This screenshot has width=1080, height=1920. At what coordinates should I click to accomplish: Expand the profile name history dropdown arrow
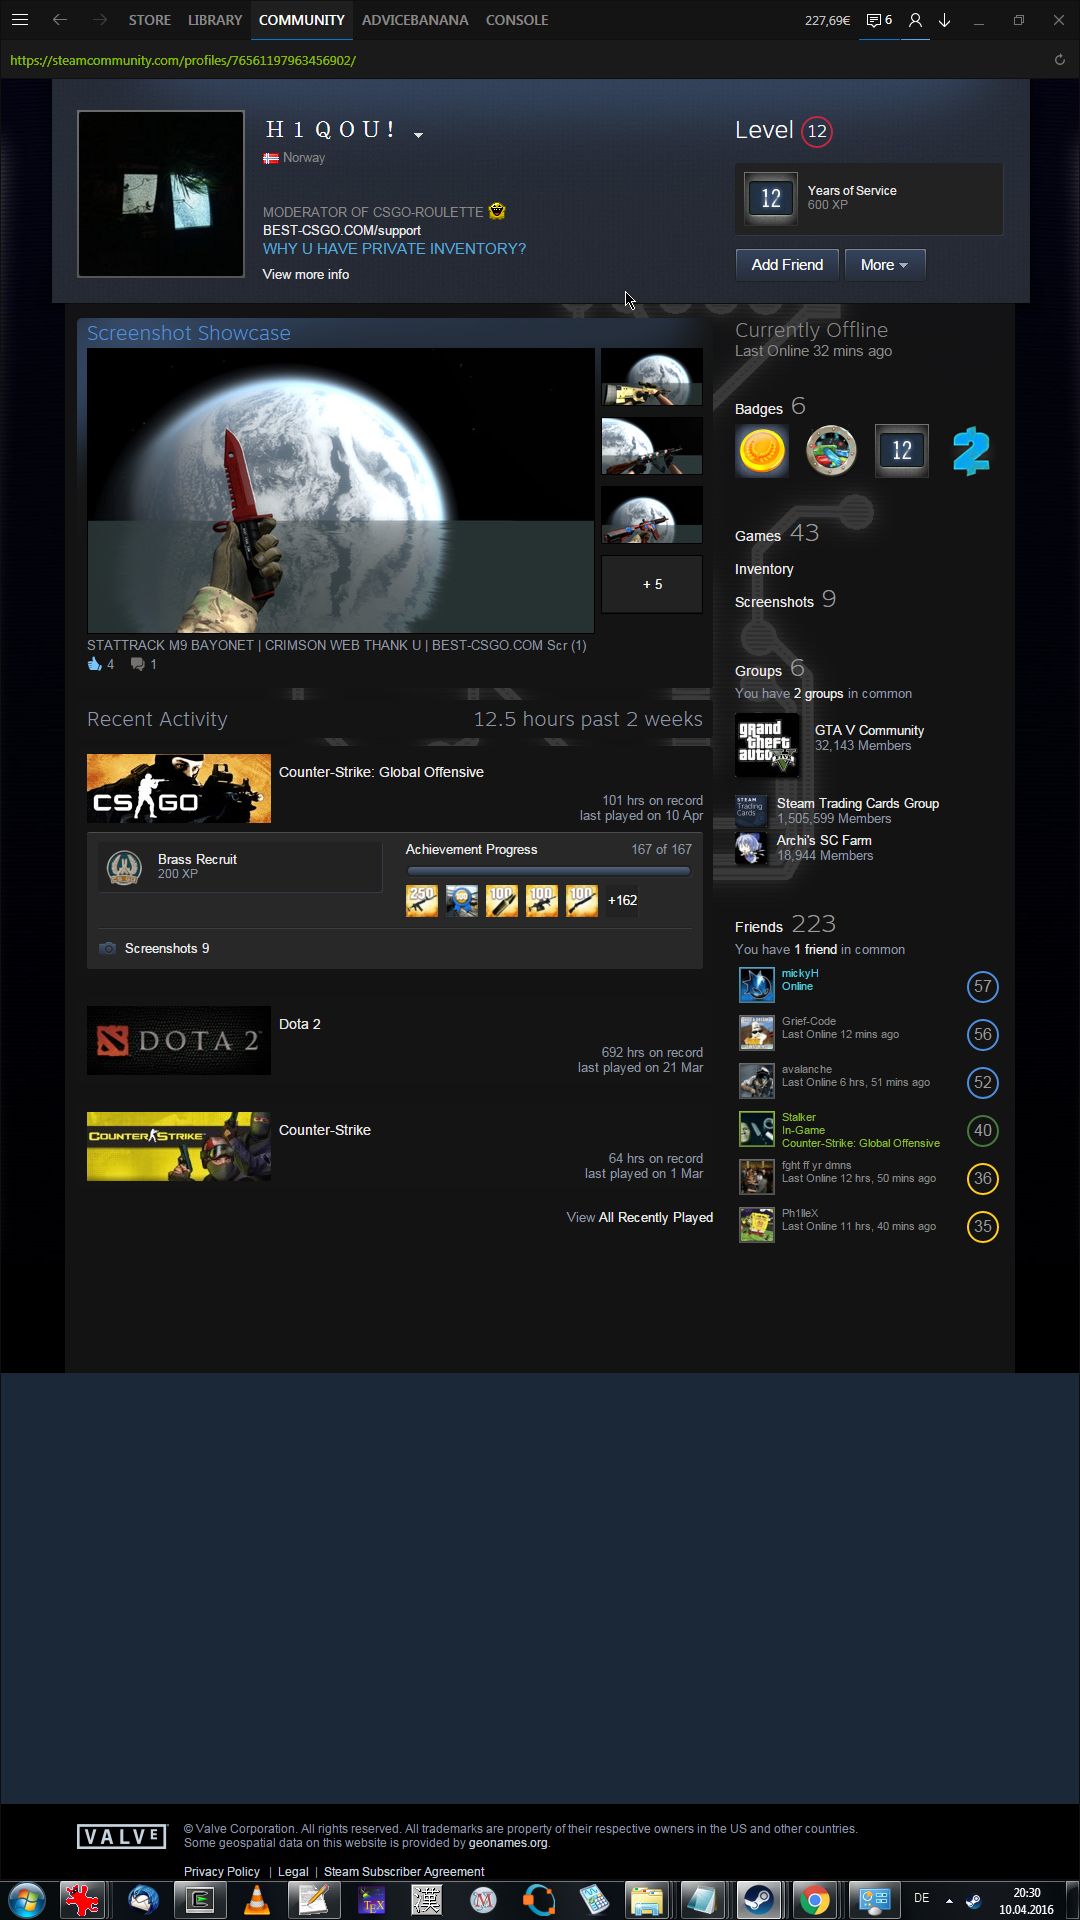click(x=418, y=135)
